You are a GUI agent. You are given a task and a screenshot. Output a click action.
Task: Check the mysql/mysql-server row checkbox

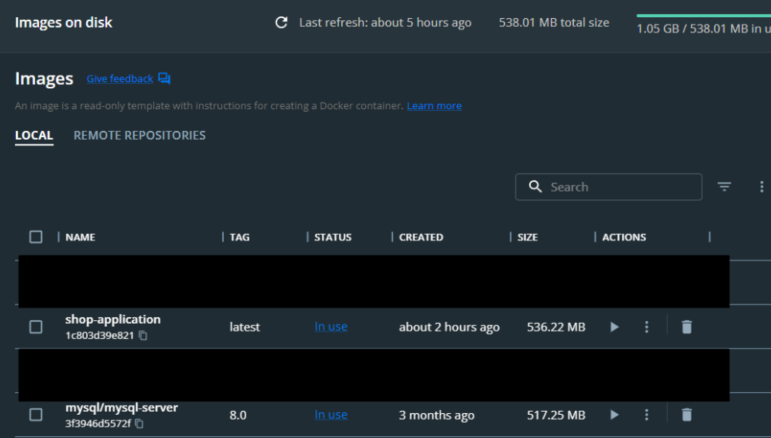pyautogui.click(x=36, y=415)
